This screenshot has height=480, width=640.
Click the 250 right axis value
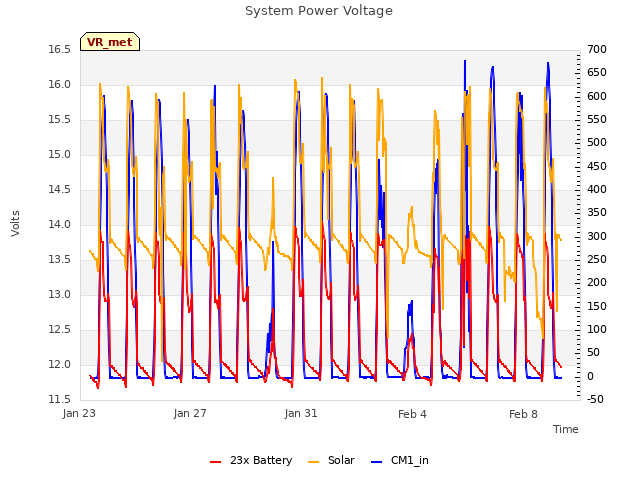pos(597,260)
